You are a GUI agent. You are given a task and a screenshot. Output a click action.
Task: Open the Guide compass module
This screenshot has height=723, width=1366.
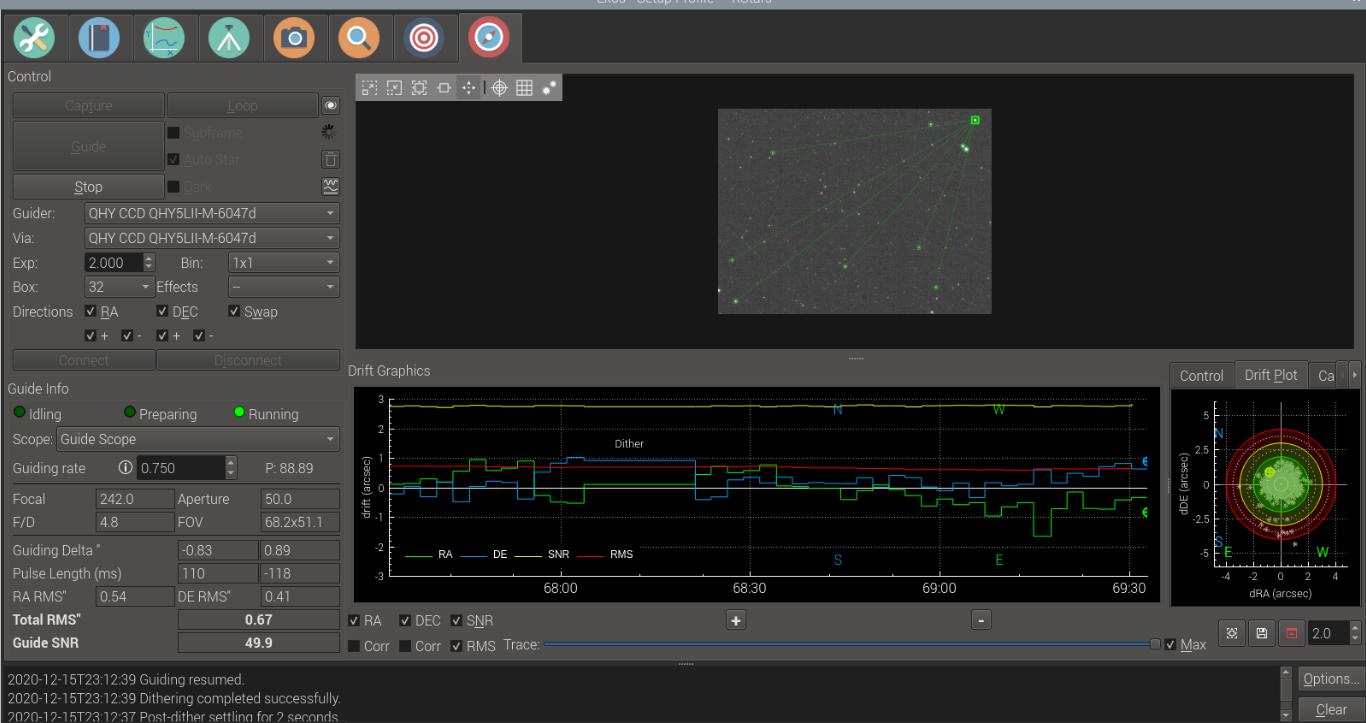tap(489, 38)
